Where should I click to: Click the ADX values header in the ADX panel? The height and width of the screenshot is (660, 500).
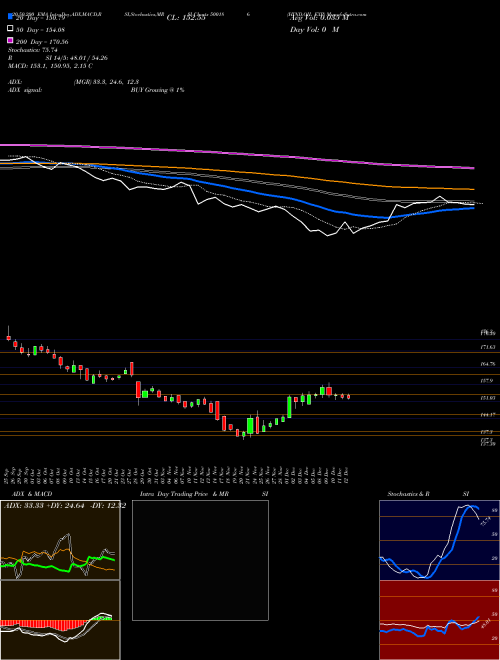point(65,506)
